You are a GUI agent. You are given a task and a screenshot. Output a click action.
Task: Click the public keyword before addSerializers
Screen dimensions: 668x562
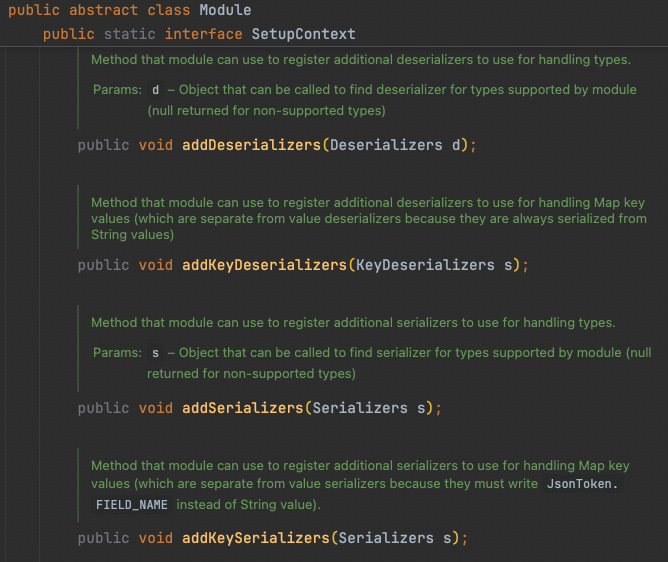tap(103, 408)
